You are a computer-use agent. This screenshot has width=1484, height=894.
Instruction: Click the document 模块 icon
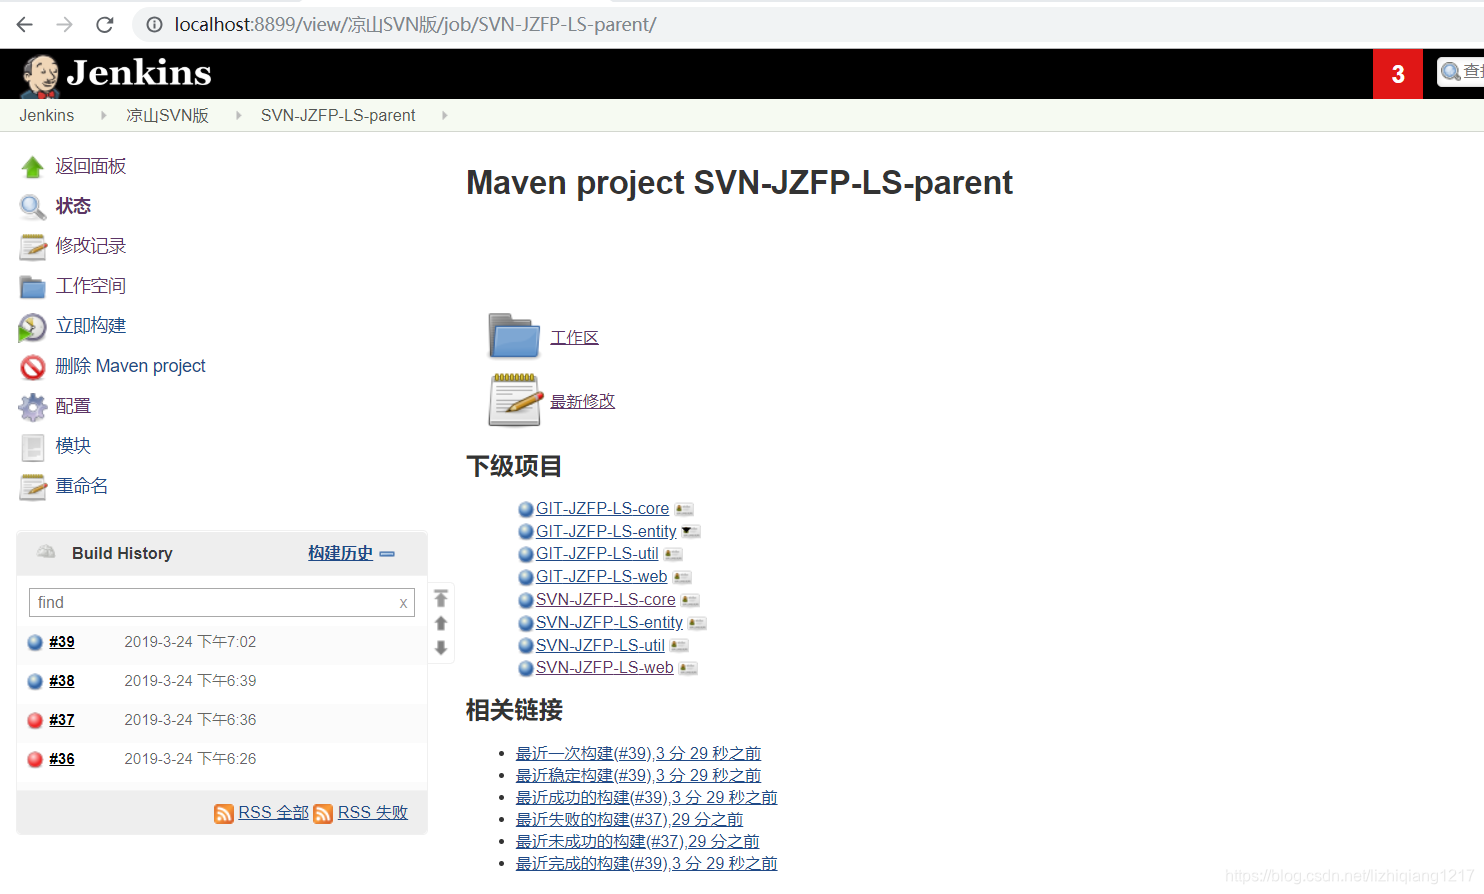[x=33, y=447]
